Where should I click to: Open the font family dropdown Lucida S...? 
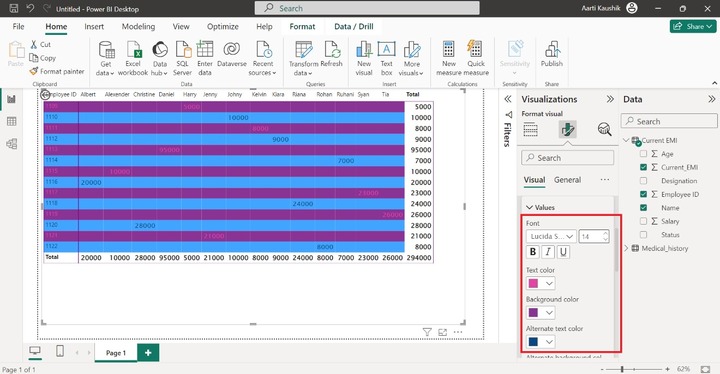pyautogui.click(x=551, y=236)
